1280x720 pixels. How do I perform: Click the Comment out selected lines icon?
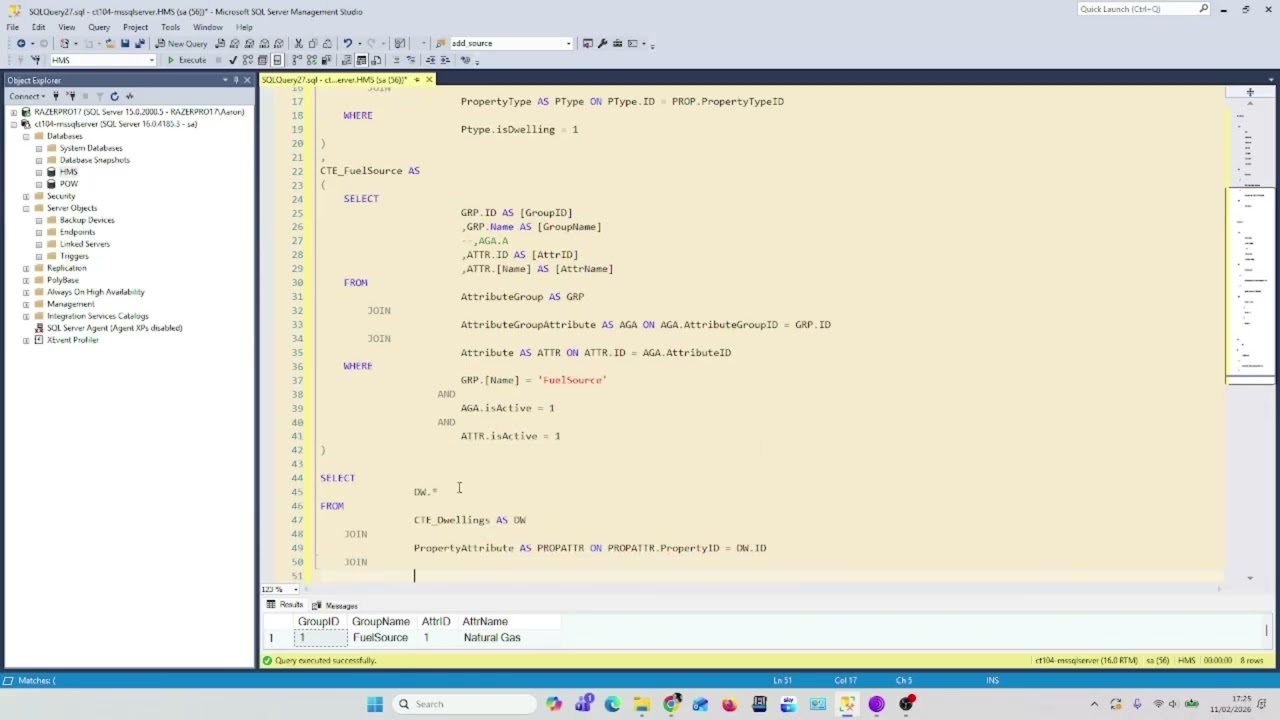(396, 60)
